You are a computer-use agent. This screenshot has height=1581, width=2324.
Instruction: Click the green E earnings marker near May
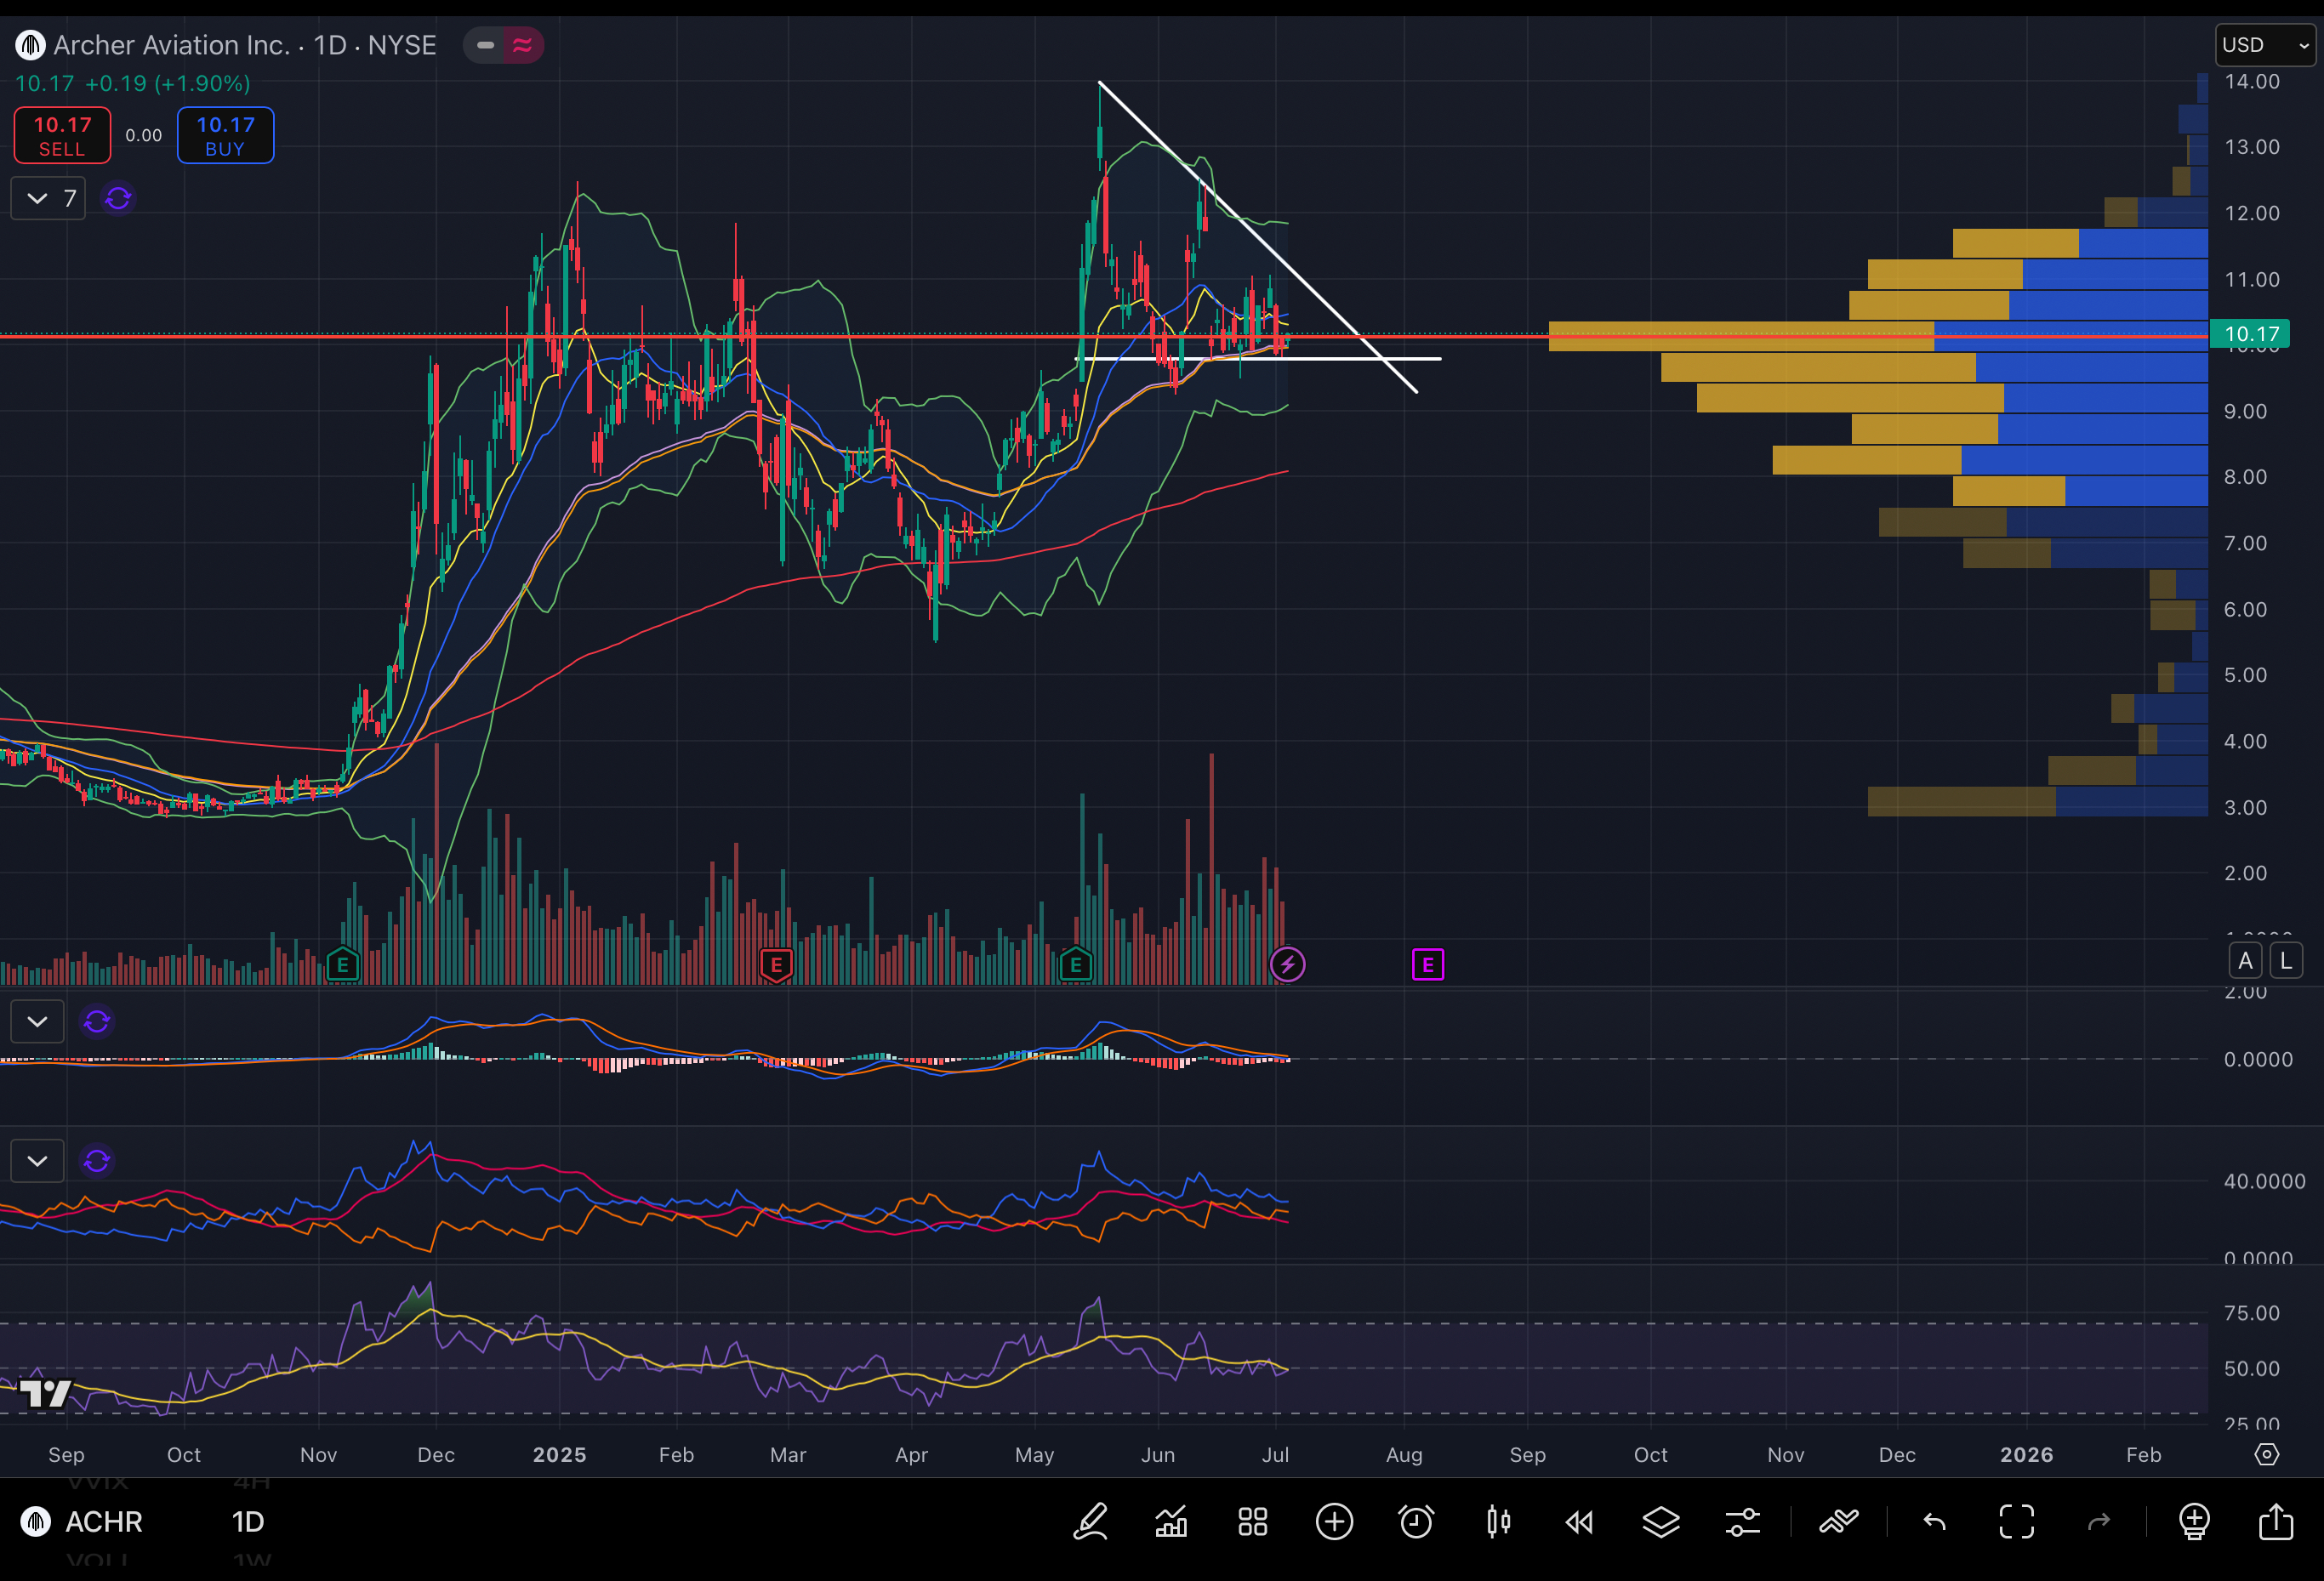tap(1075, 965)
